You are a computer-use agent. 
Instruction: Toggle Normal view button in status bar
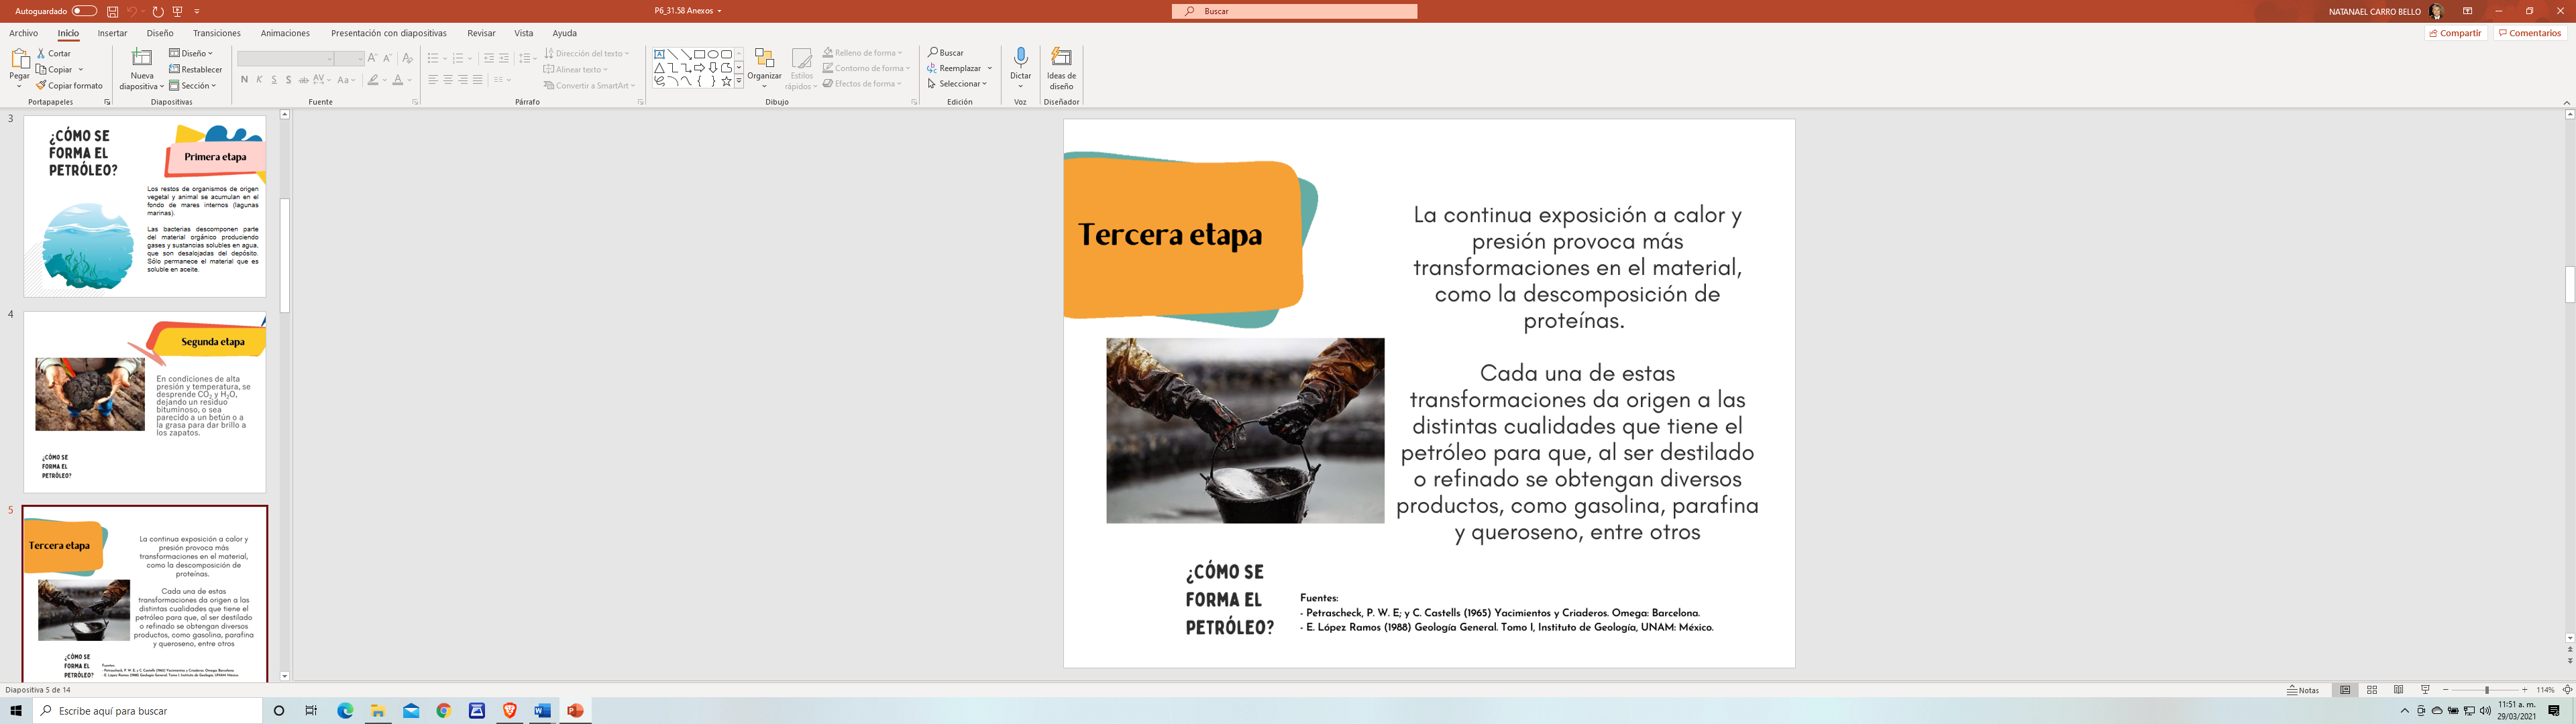[x=2345, y=690]
